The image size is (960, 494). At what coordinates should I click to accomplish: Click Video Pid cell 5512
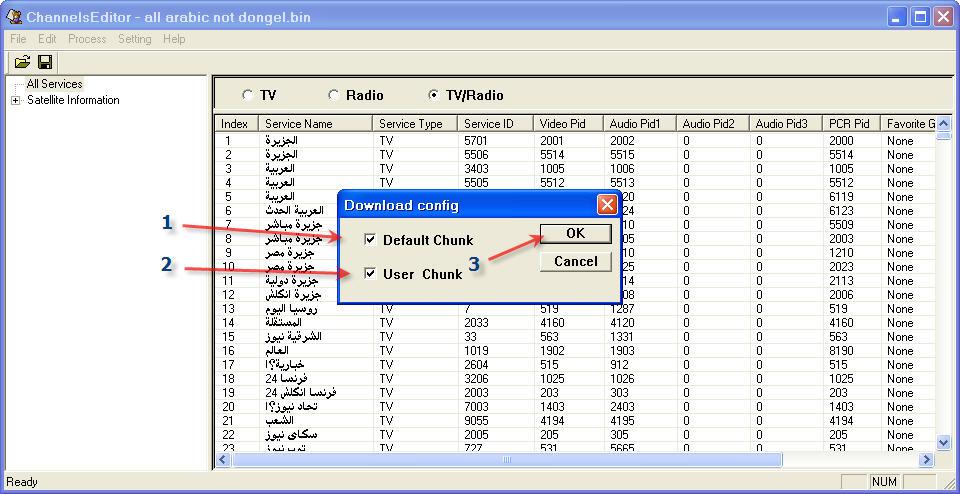point(552,182)
